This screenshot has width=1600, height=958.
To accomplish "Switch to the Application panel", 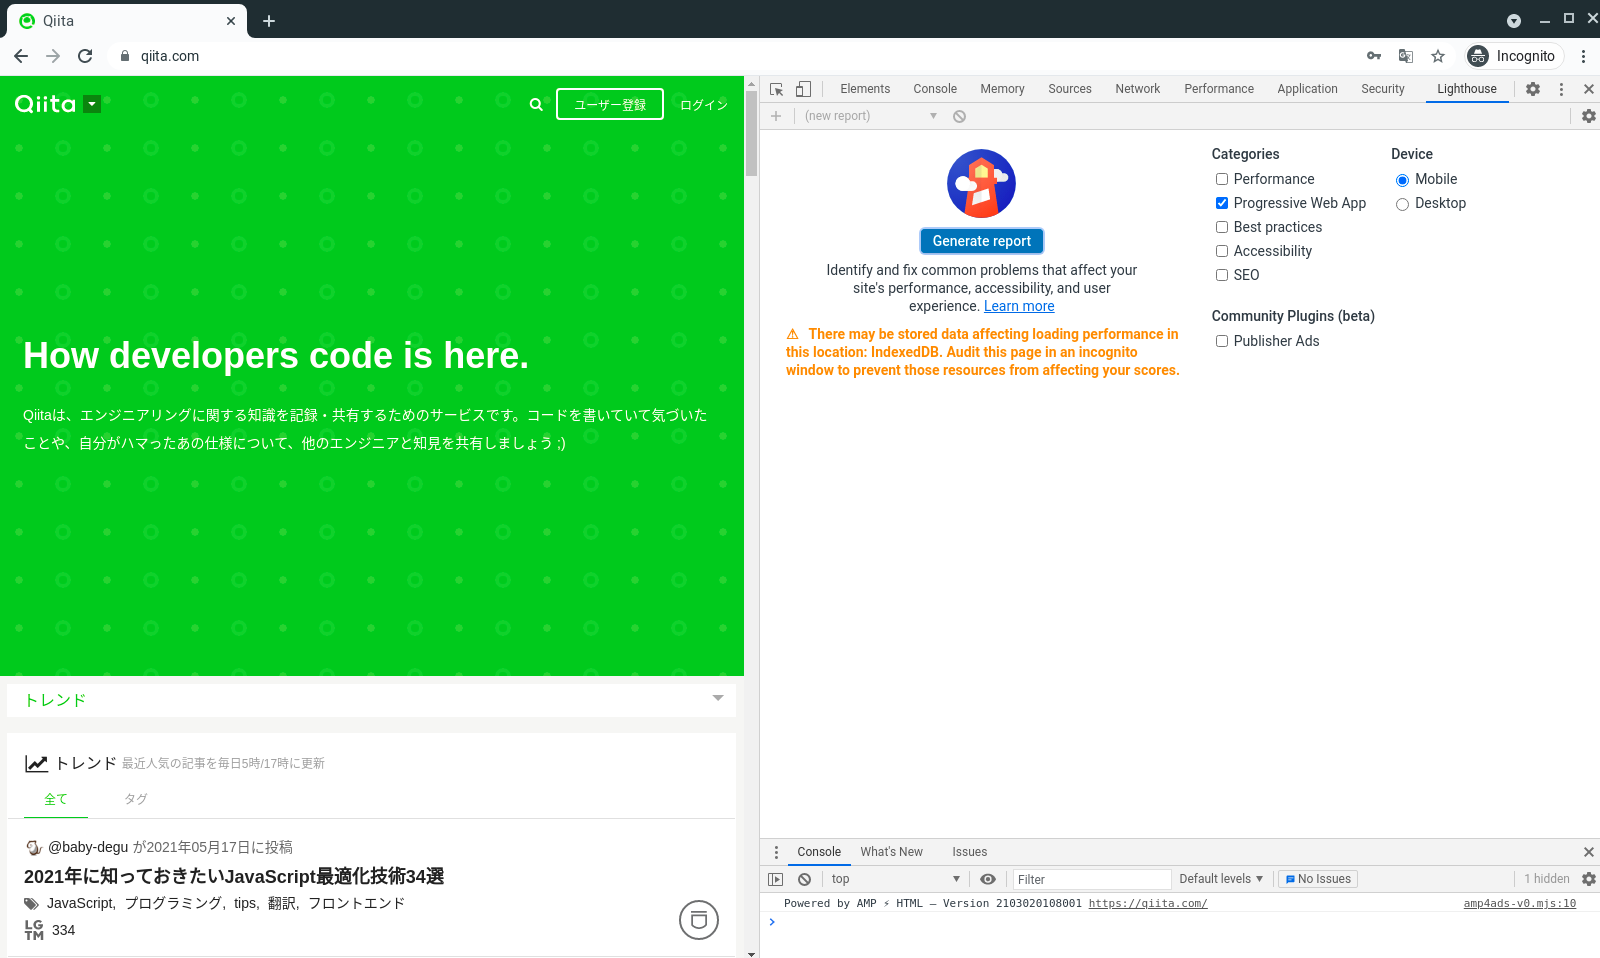I will 1307,89.
